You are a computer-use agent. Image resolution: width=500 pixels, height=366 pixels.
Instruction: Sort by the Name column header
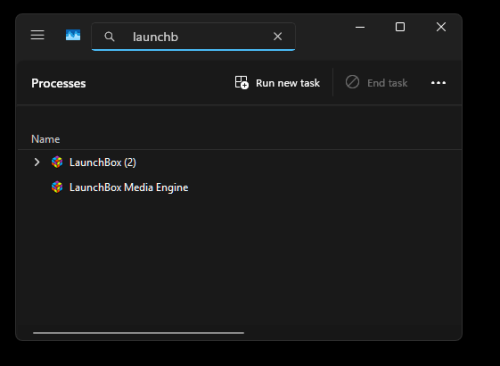(45, 139)
